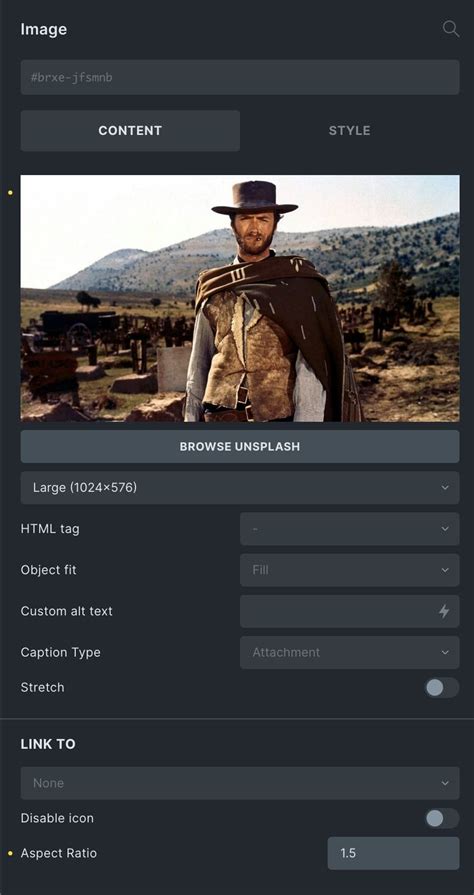This screenshot has height=895, width=474.
Task: Open the Link To None dropdown
Action: [x=240, y=783]
